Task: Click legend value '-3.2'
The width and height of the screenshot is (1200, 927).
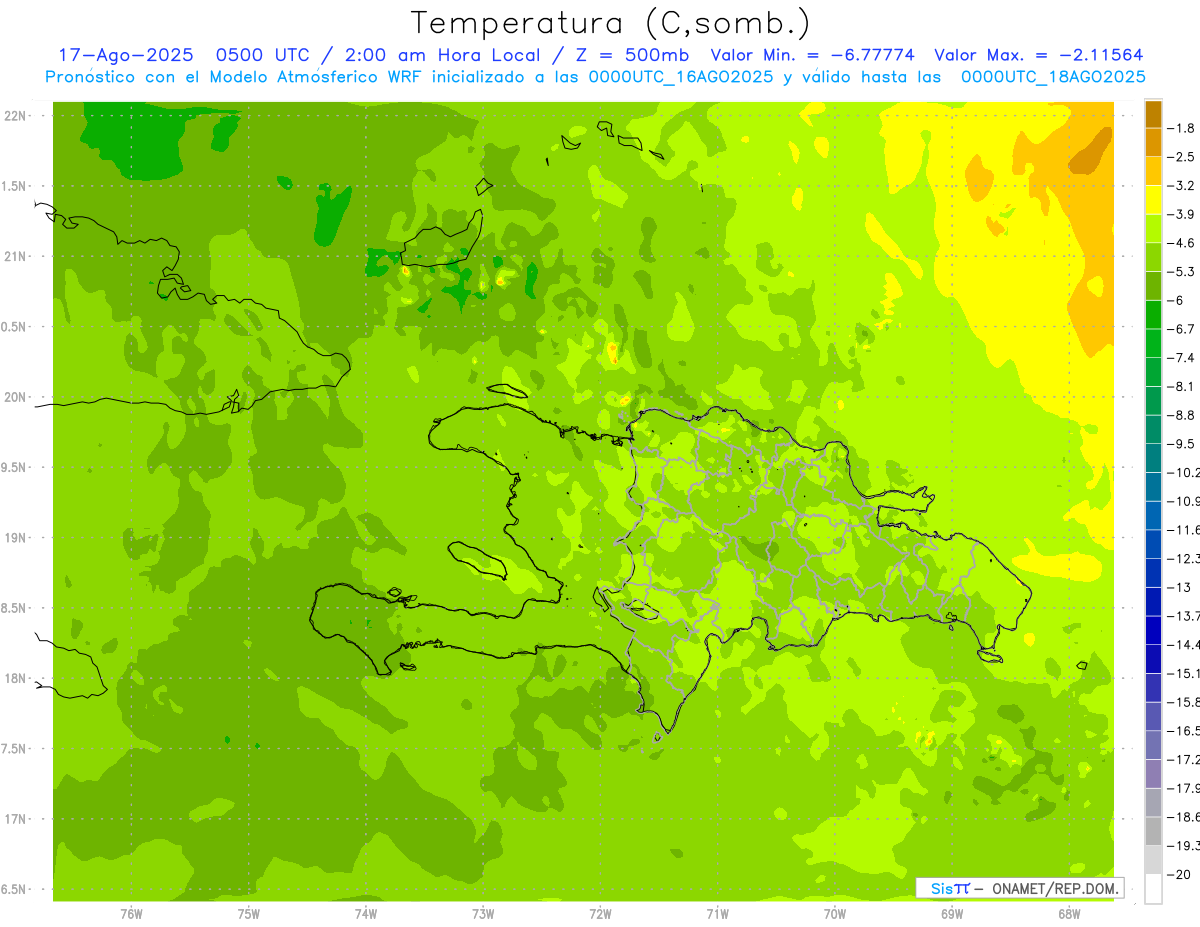Action: [1183, 185]
